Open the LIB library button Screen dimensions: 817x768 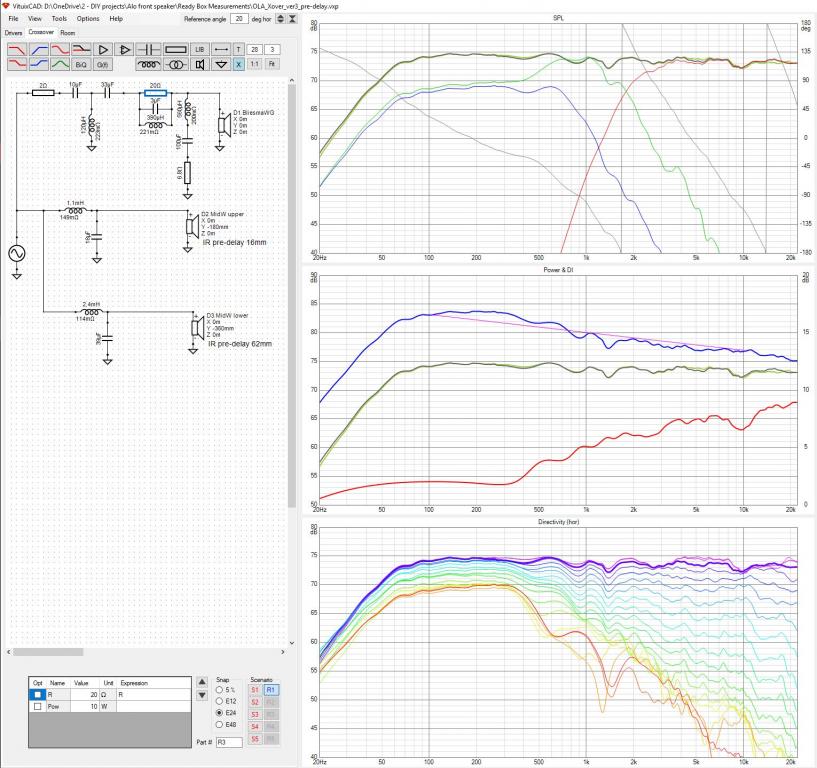point(200,49)
